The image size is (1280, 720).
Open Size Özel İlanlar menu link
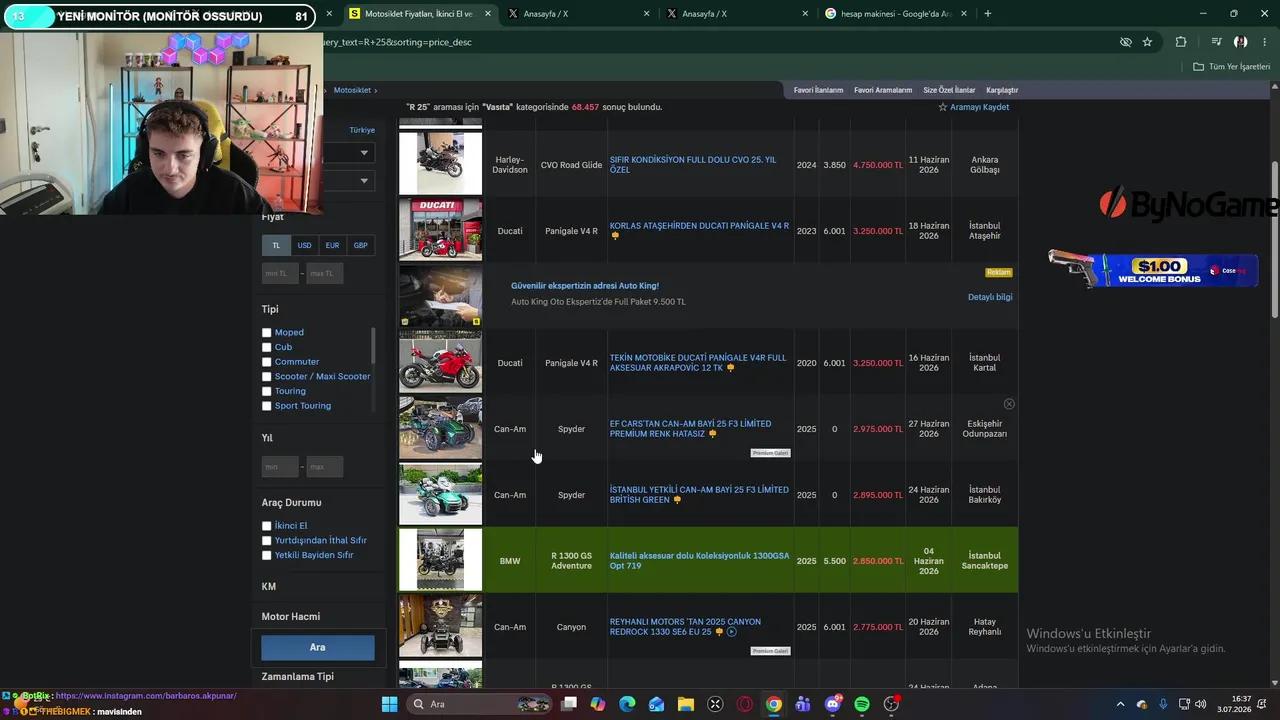tap(949, 90)
